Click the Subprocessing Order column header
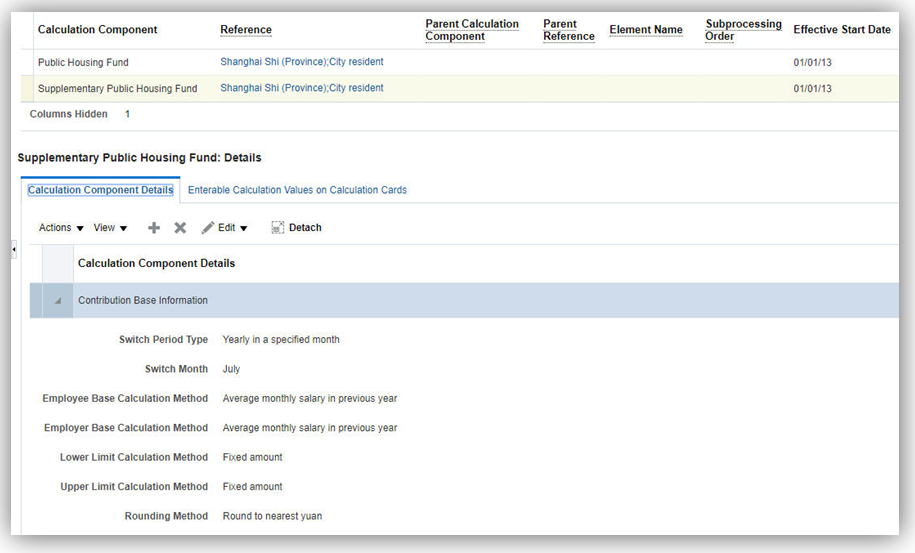The width and height of the screenshot is (915, 553). [743, 30]
